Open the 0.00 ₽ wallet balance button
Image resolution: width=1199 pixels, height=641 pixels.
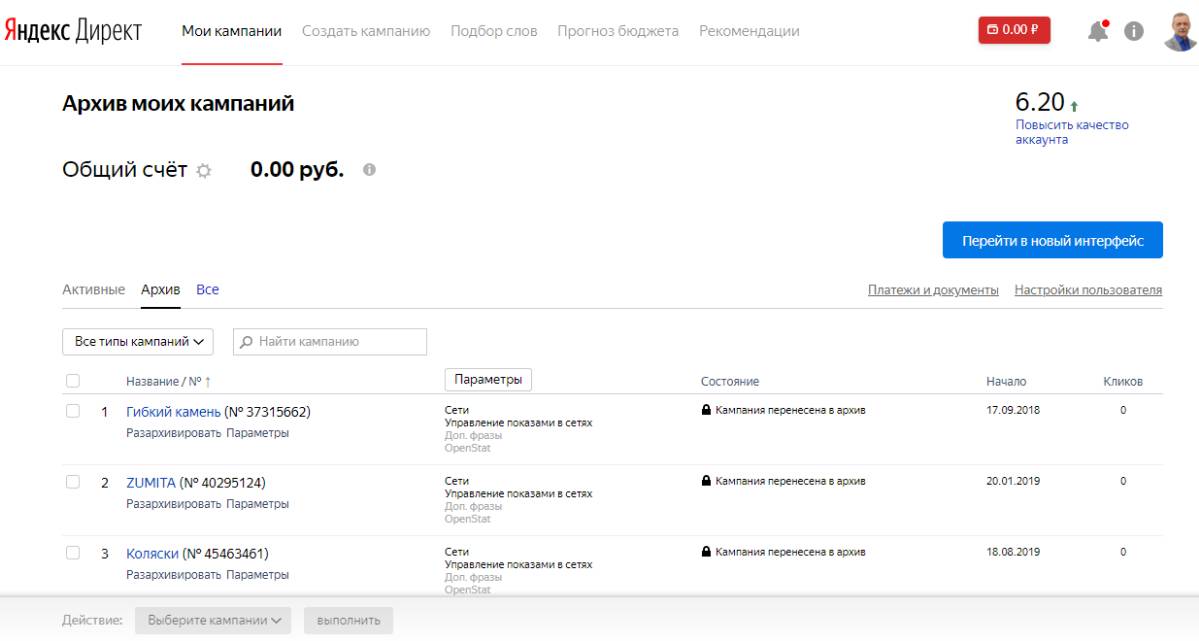click(x=1014, y=30)
